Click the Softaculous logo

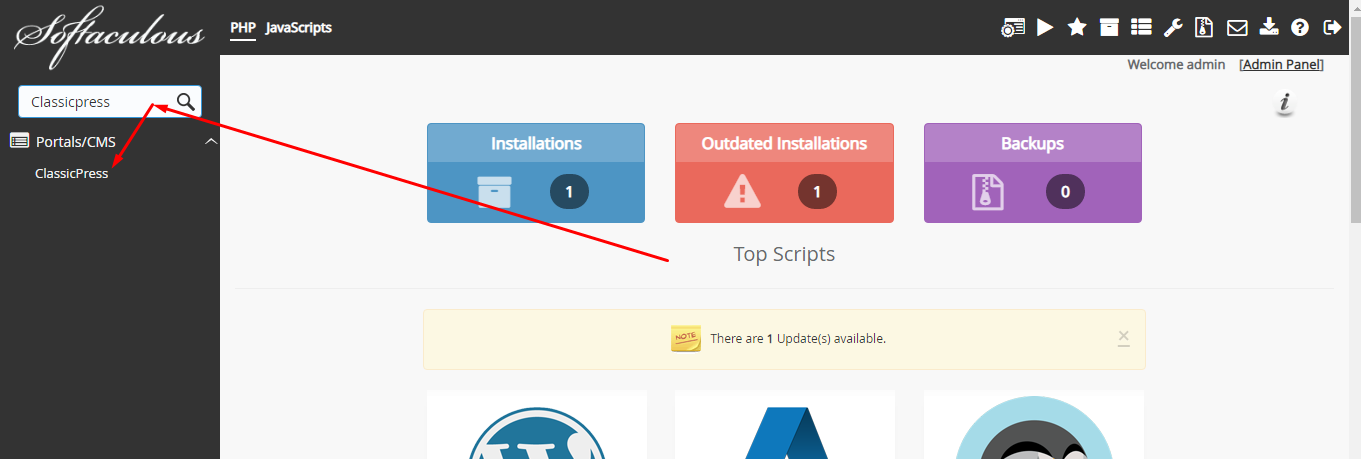[109, 38]
